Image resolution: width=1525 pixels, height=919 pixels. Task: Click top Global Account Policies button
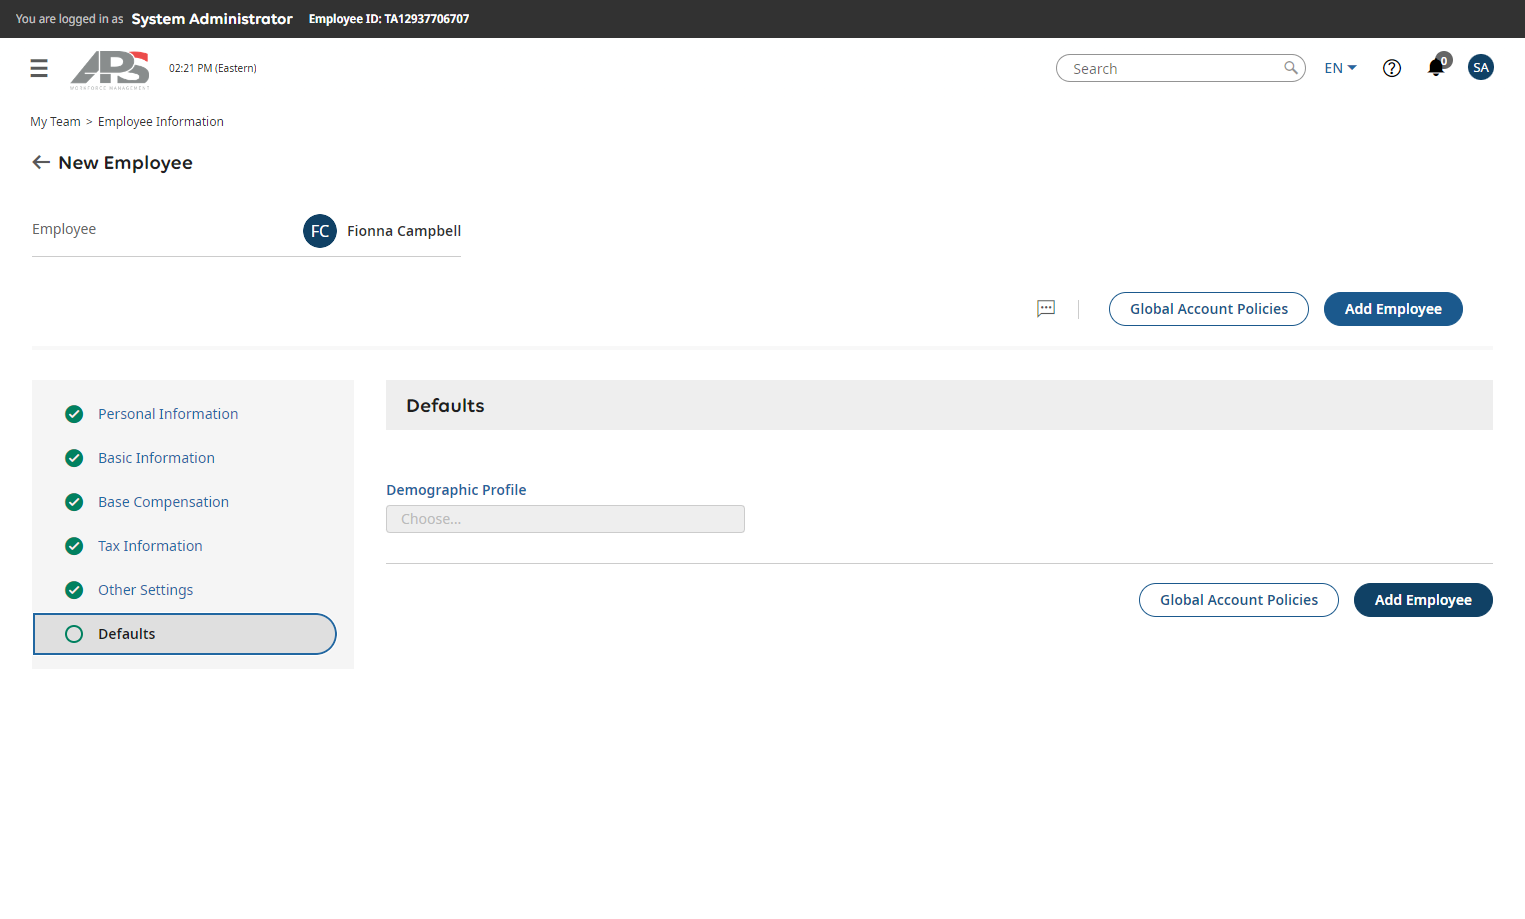[1209, 309]
